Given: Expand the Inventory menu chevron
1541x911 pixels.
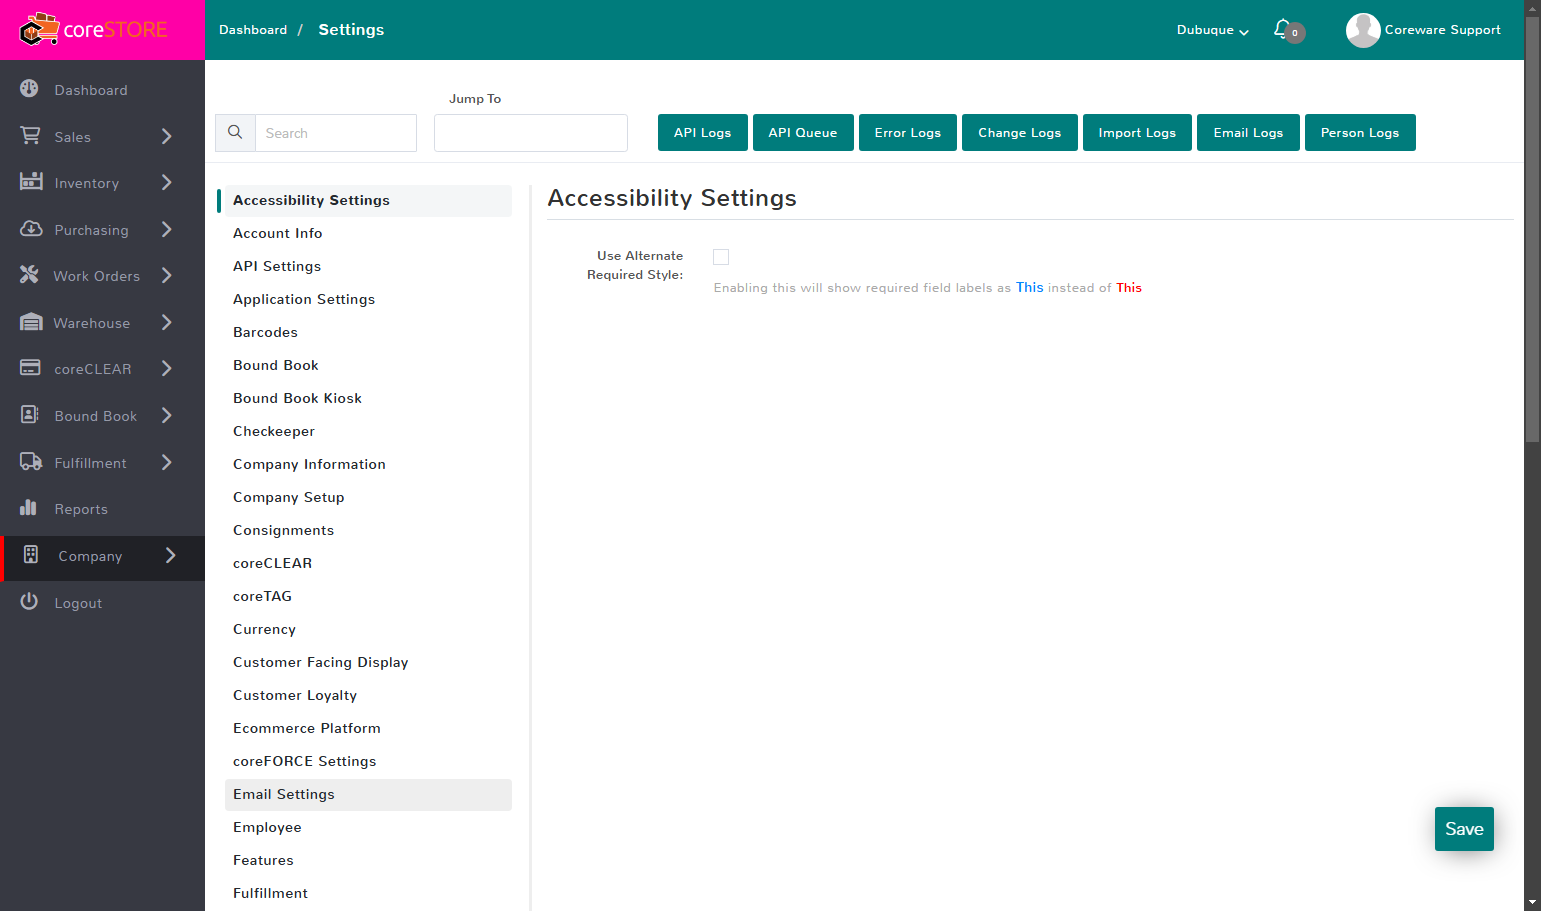Looking at the screenshot, I should pos(167,182).
